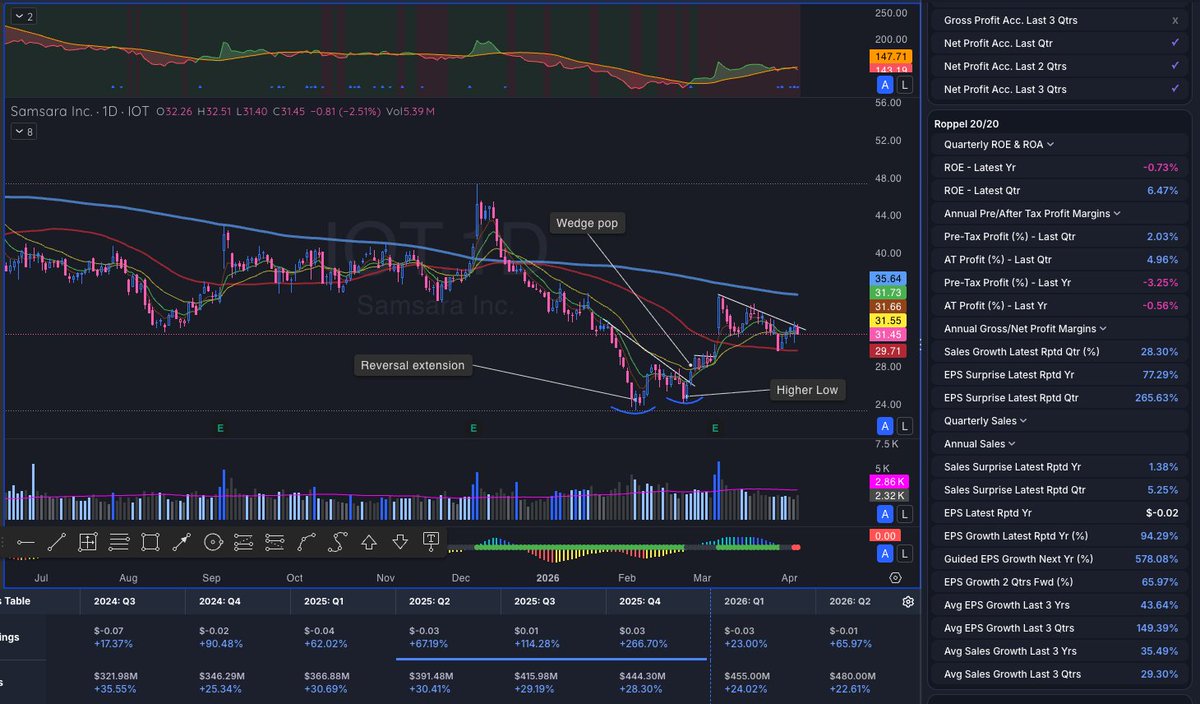The image size is (1200, 704).
Task: Toggle log scale L on top indicator pane
Action: 905,87
